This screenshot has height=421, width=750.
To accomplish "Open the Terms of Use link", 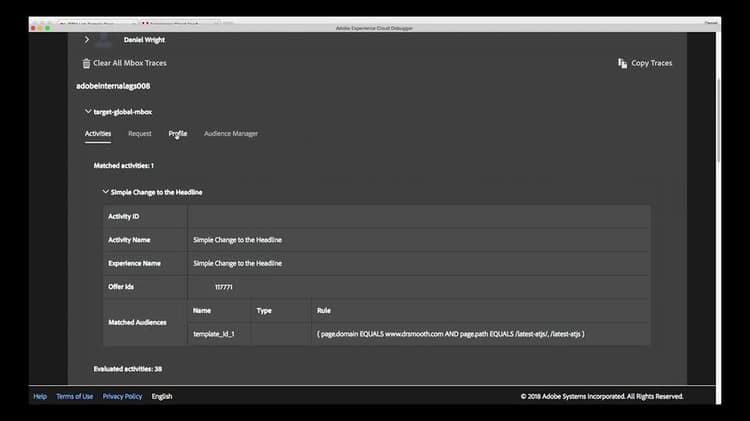I will click(x=75, y=396).
